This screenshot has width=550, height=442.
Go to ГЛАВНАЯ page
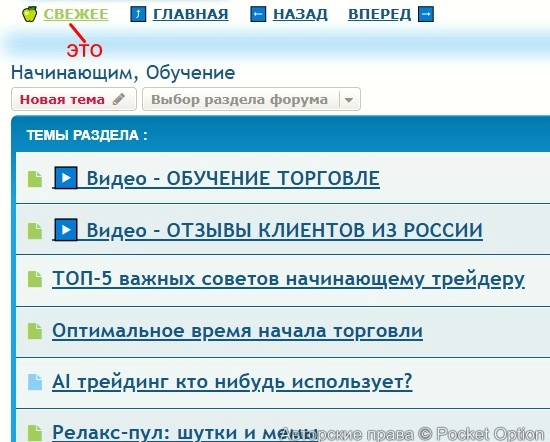click(191, 14)
